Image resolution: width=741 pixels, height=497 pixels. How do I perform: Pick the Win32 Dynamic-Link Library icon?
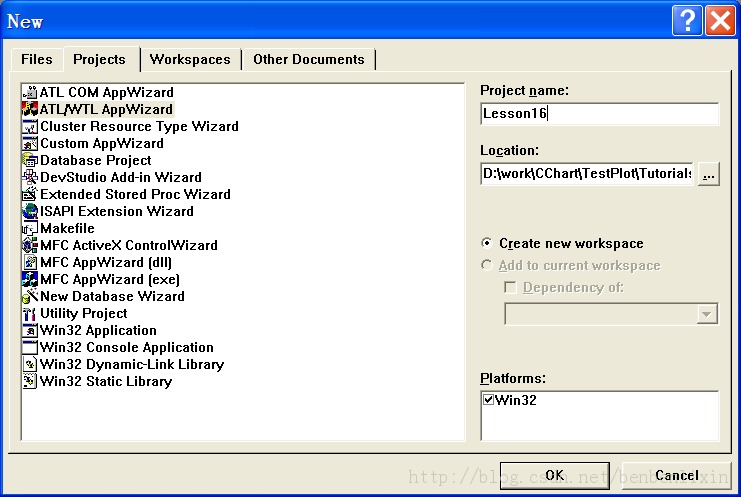30,364
